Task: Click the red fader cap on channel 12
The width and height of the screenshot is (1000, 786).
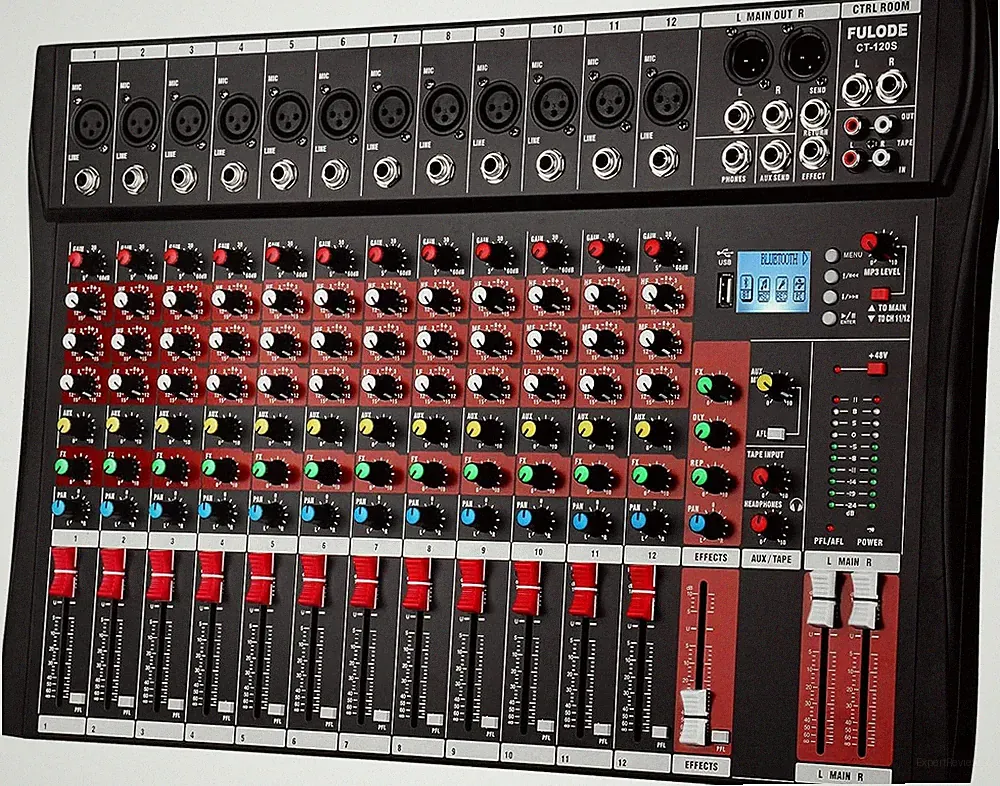Action: click(x=641, y=593)
